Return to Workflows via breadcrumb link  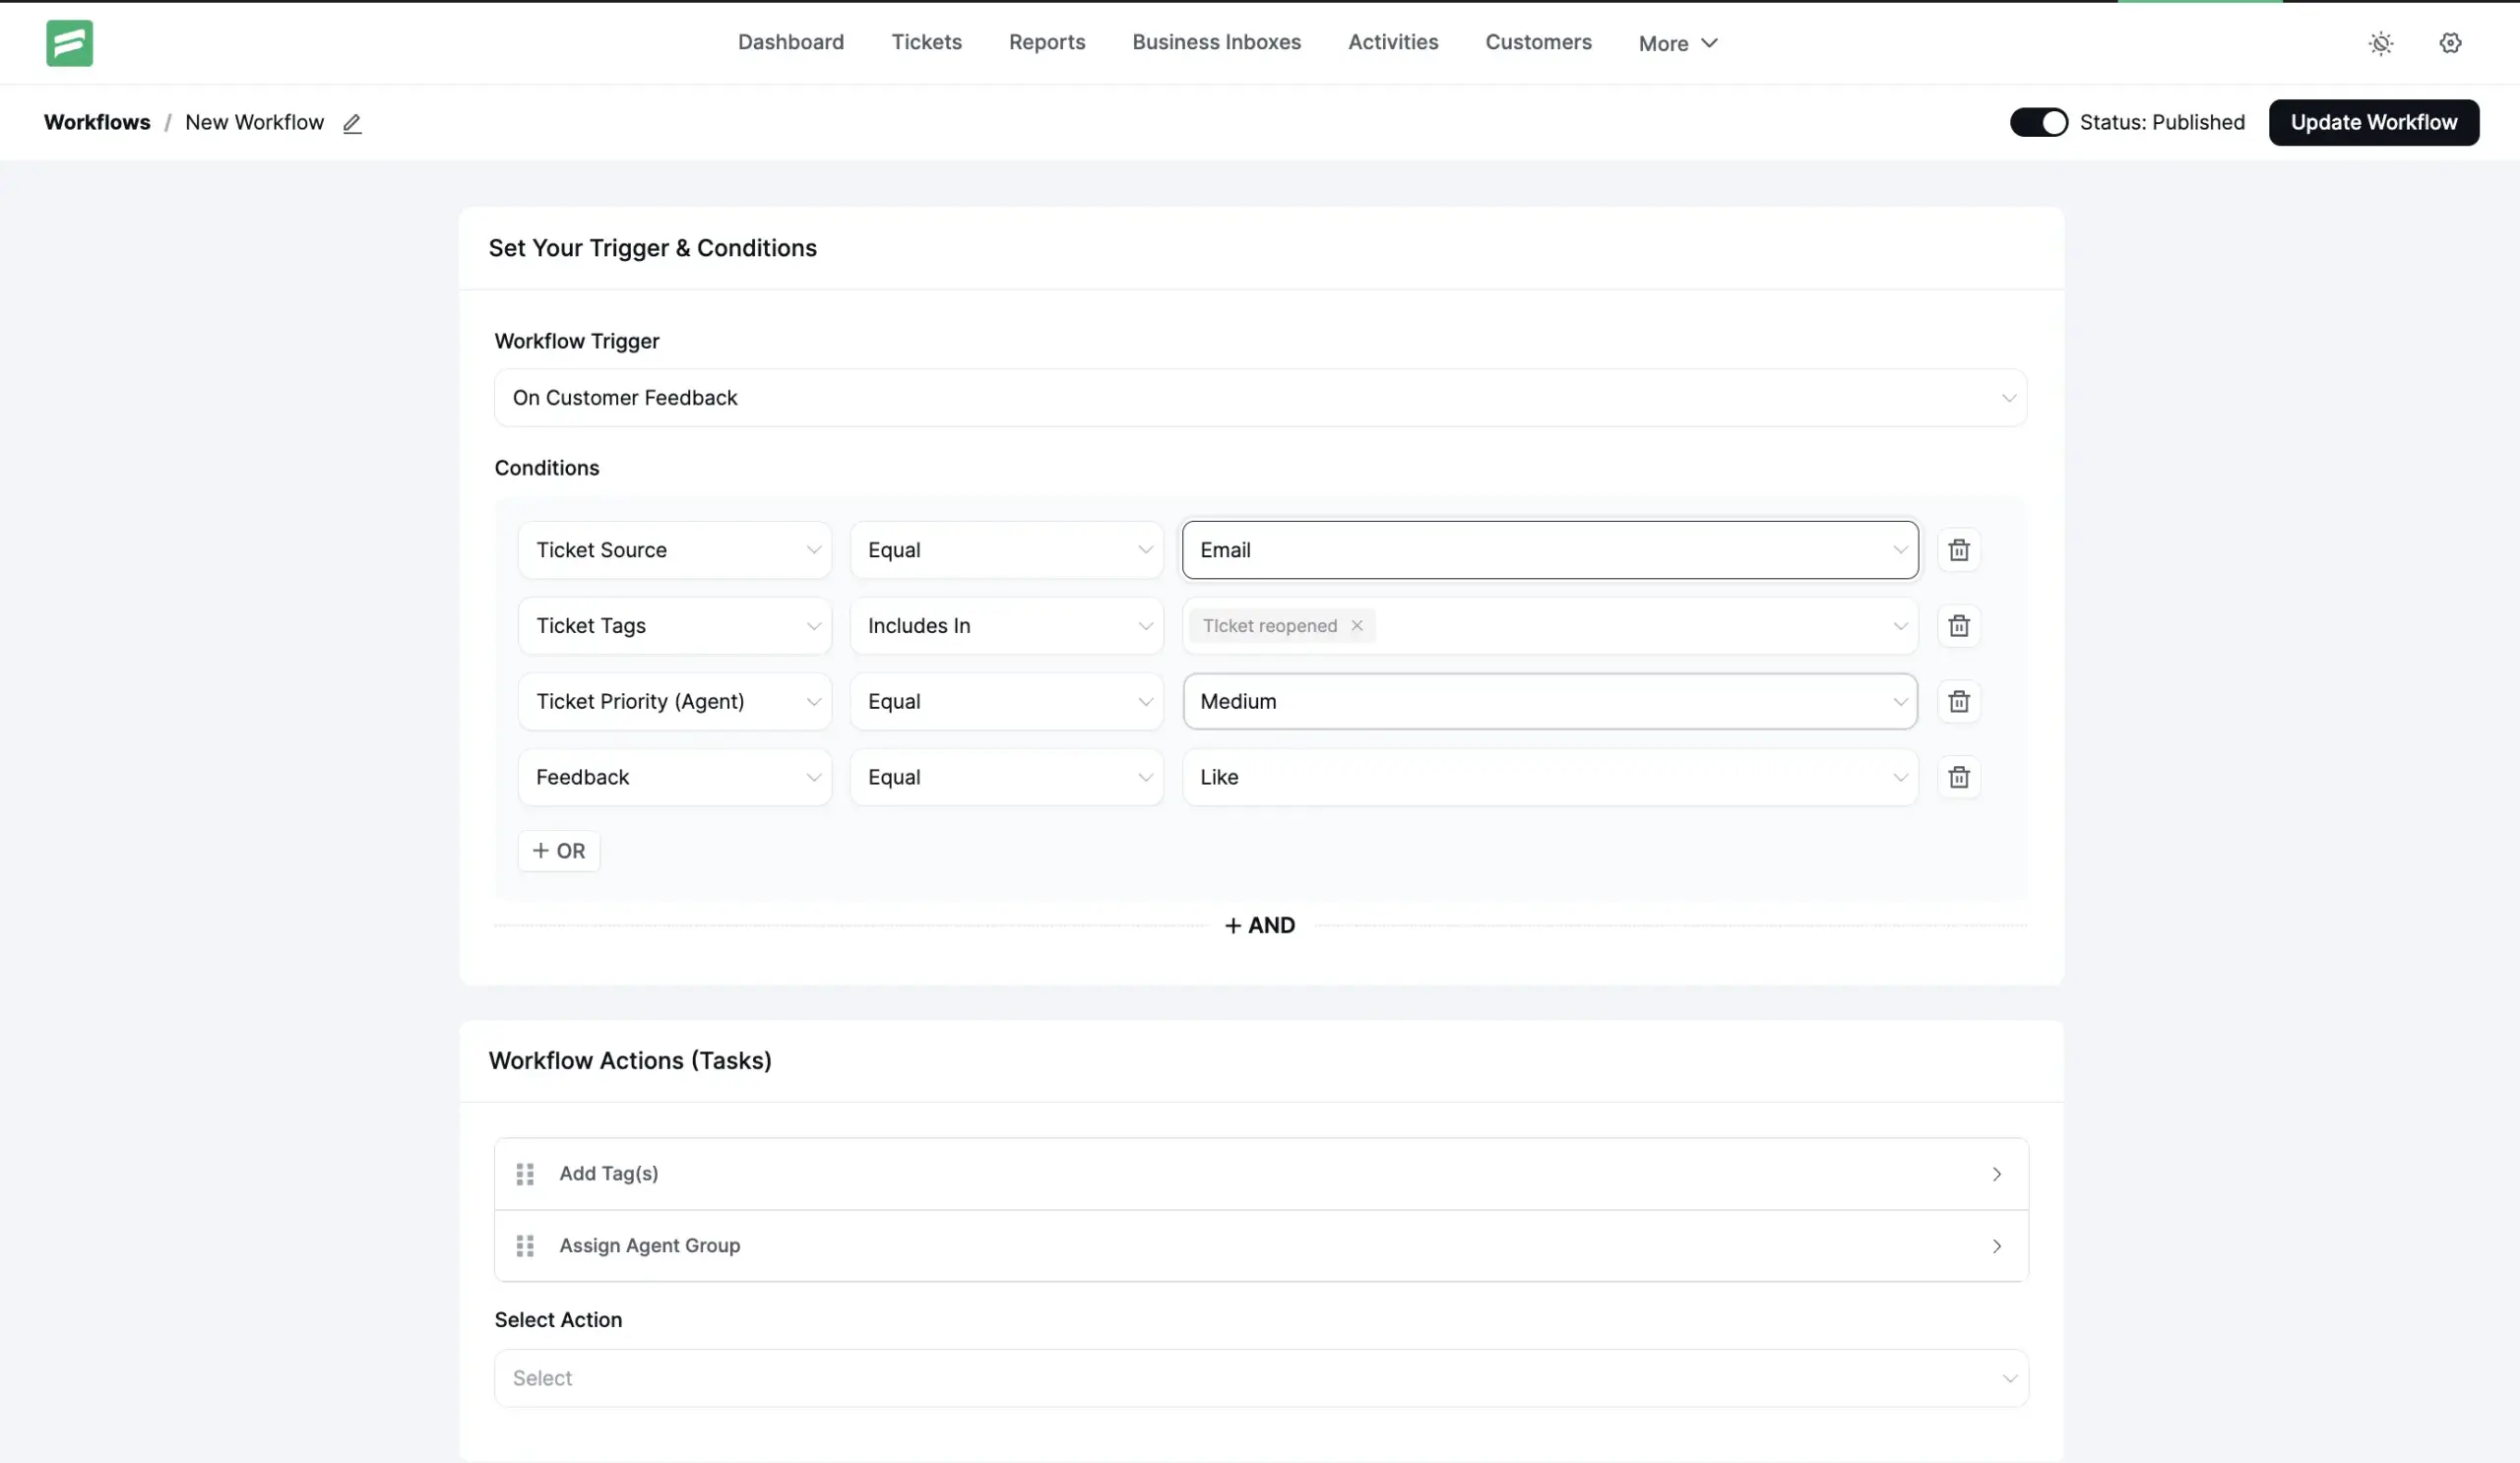[97, 122]
